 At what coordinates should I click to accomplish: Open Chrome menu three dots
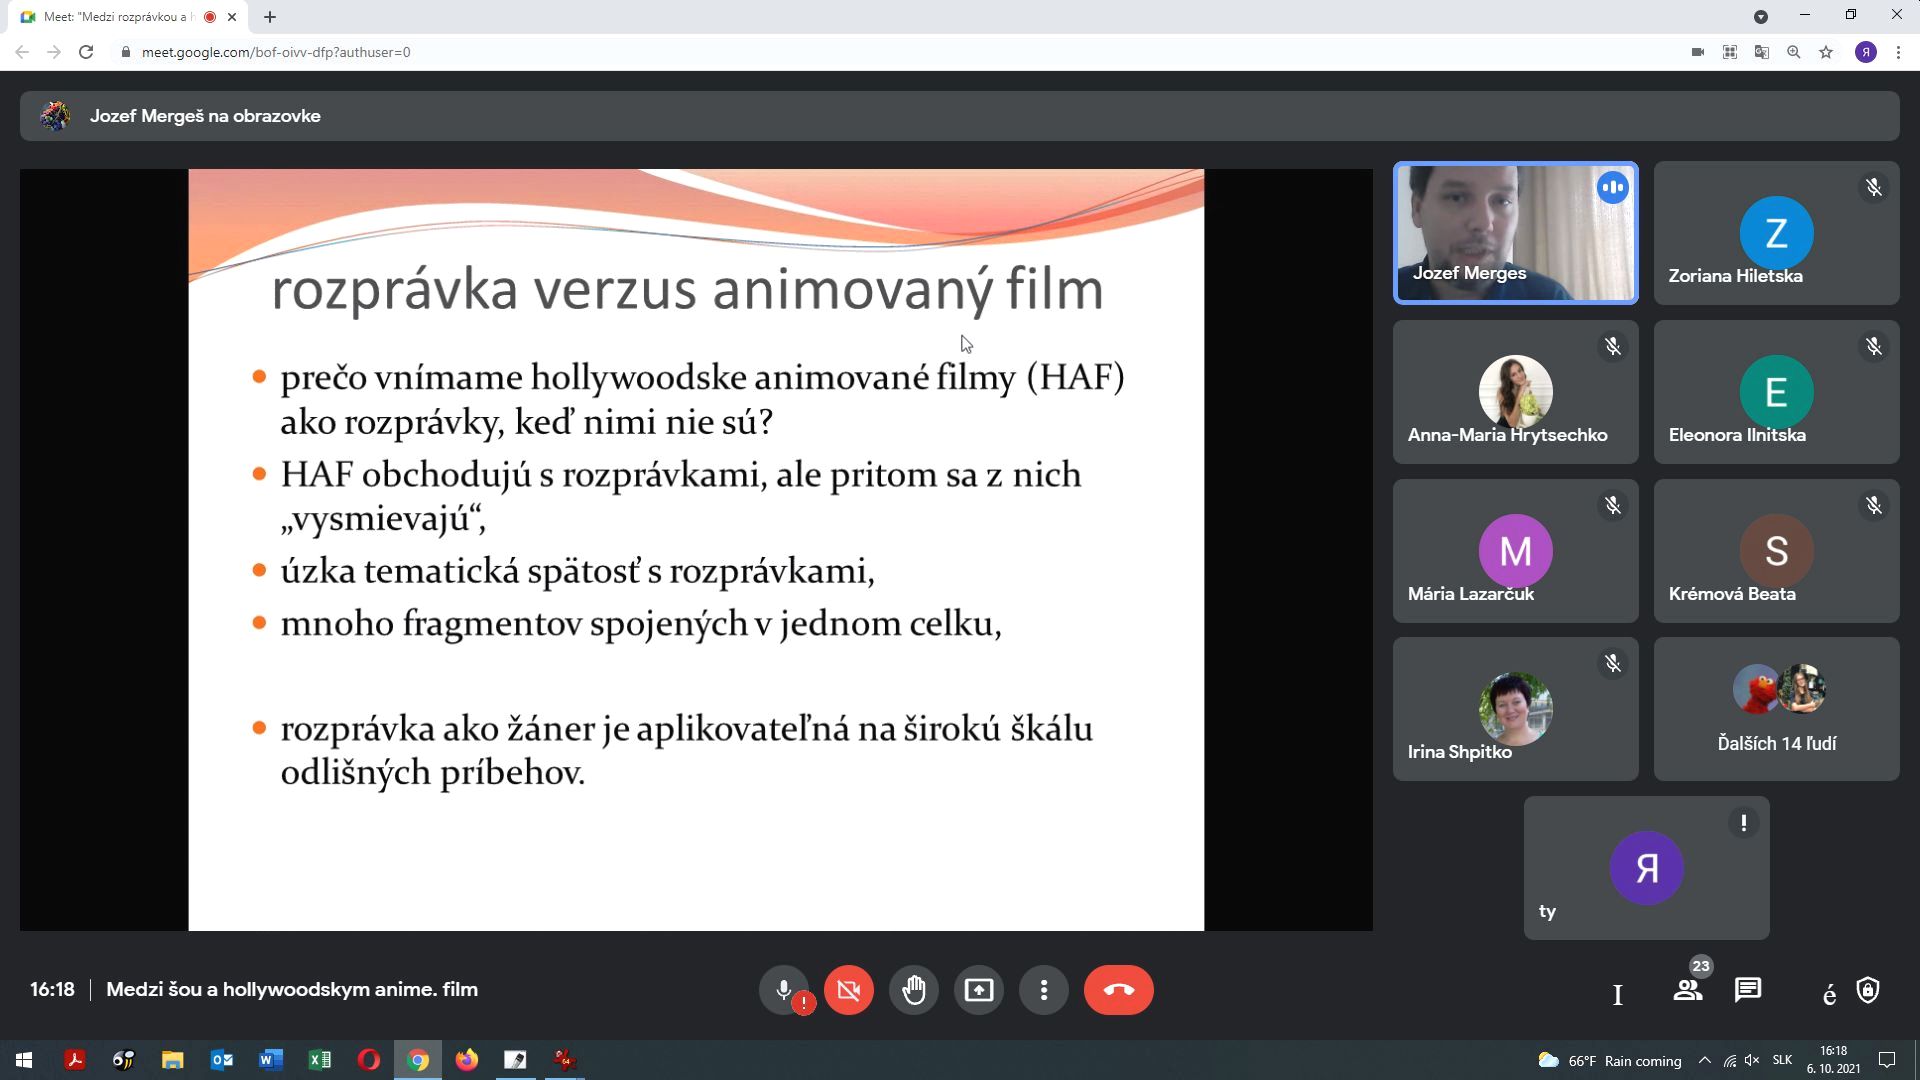click(x=1898, y=52)
